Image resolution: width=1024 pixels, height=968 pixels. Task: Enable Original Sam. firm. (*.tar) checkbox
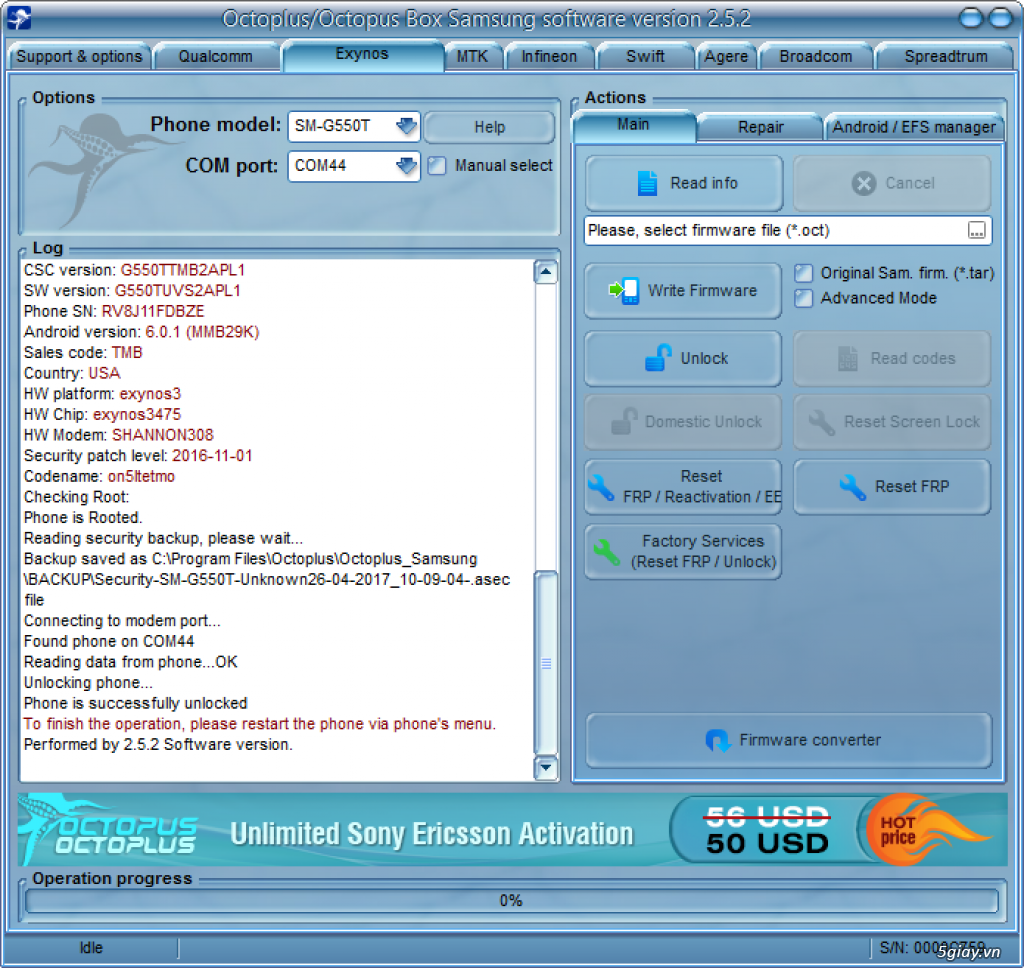click(x=804, y=273)
